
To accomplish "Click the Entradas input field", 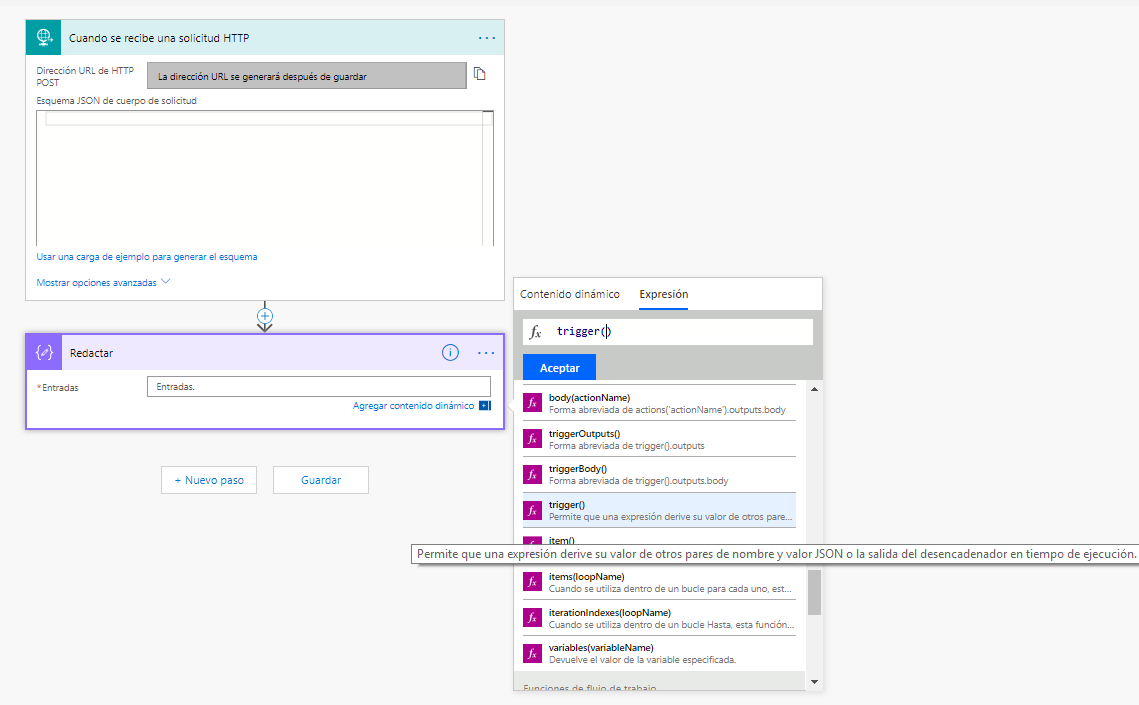I will [318, 387].
